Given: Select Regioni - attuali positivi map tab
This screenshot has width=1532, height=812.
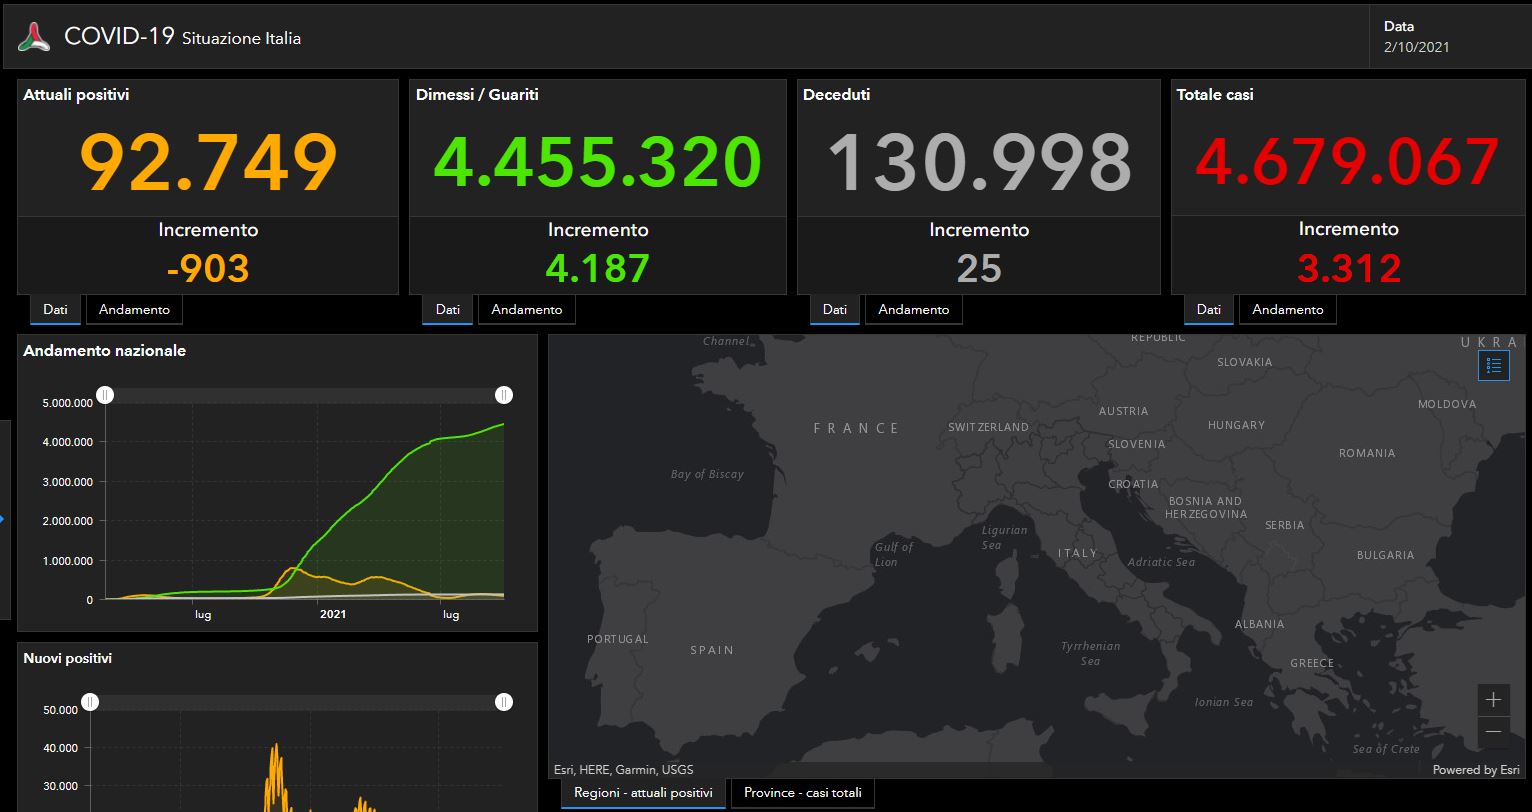Looking at the screenshot, I should point(643,793).
